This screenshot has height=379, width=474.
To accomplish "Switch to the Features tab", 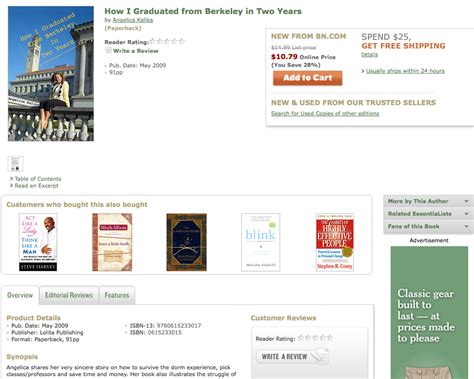I will coord(117,295).
